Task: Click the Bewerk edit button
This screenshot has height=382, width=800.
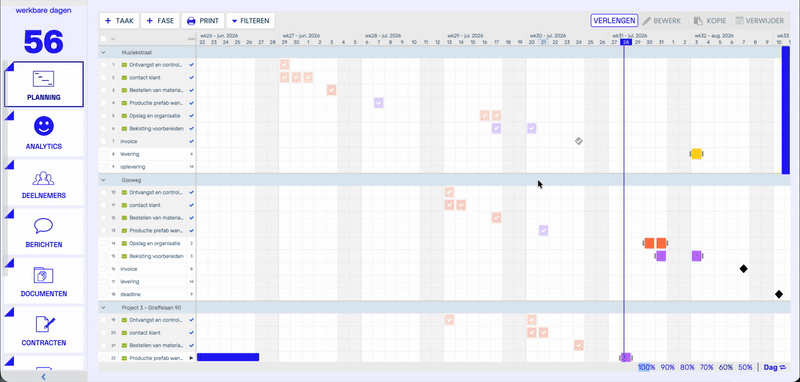Action: click(662, 21)
